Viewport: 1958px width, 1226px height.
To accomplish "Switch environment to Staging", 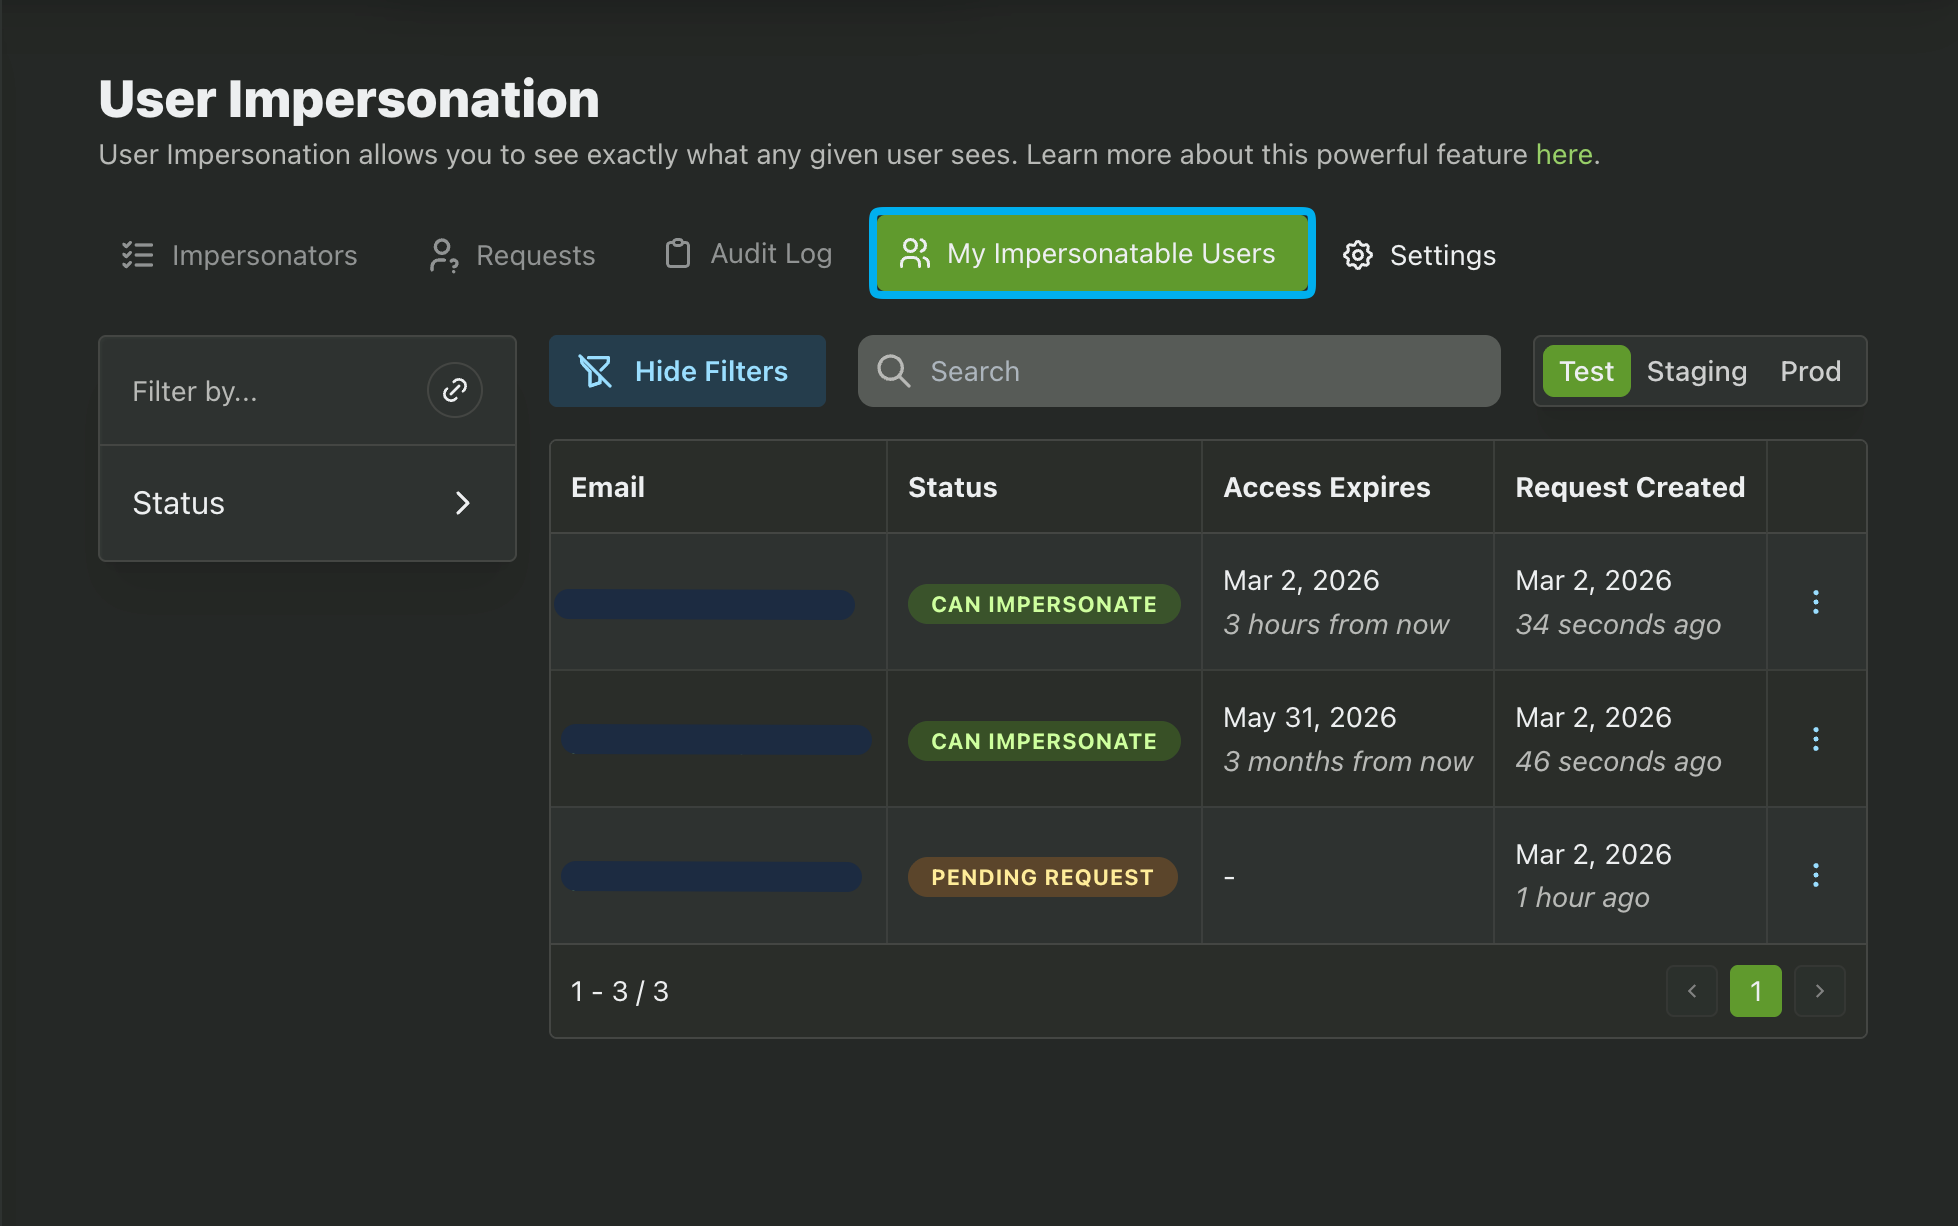I will click(1696, 371).
